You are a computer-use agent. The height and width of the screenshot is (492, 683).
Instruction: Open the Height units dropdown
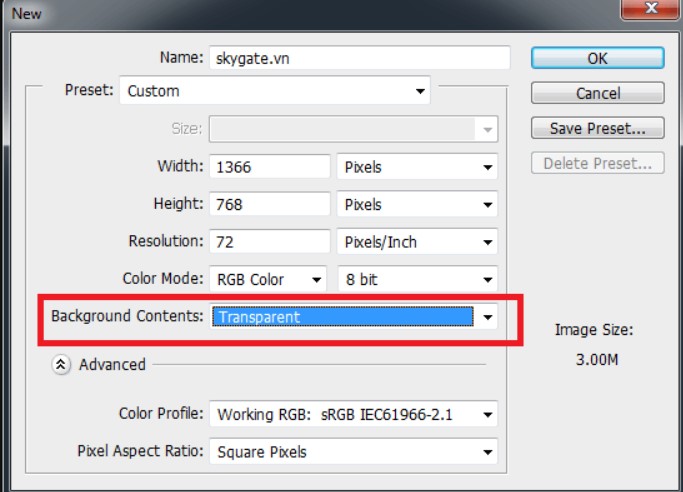417,204
